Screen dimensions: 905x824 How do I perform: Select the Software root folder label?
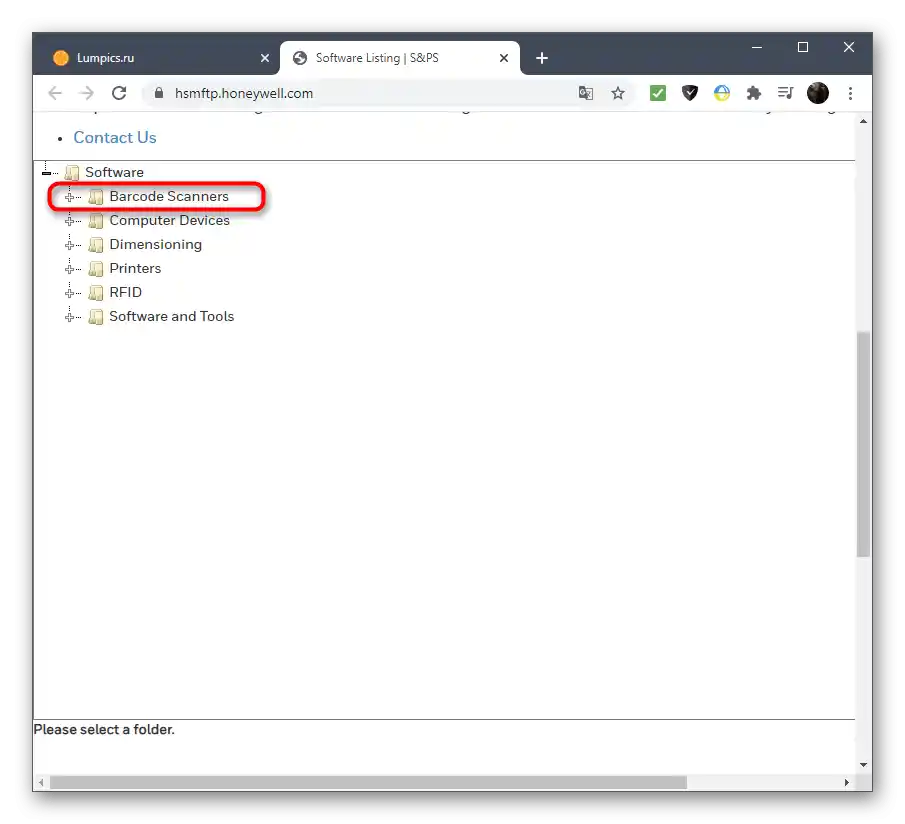click(x=114, y=172)
